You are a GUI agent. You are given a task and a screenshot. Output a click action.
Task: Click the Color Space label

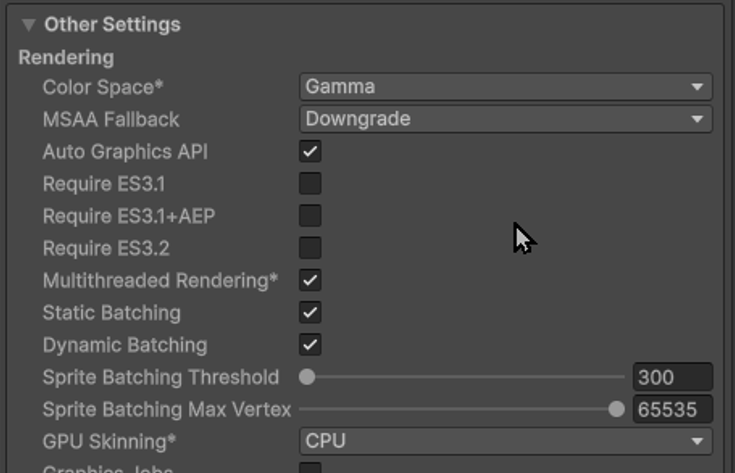(x=102, y=87)
